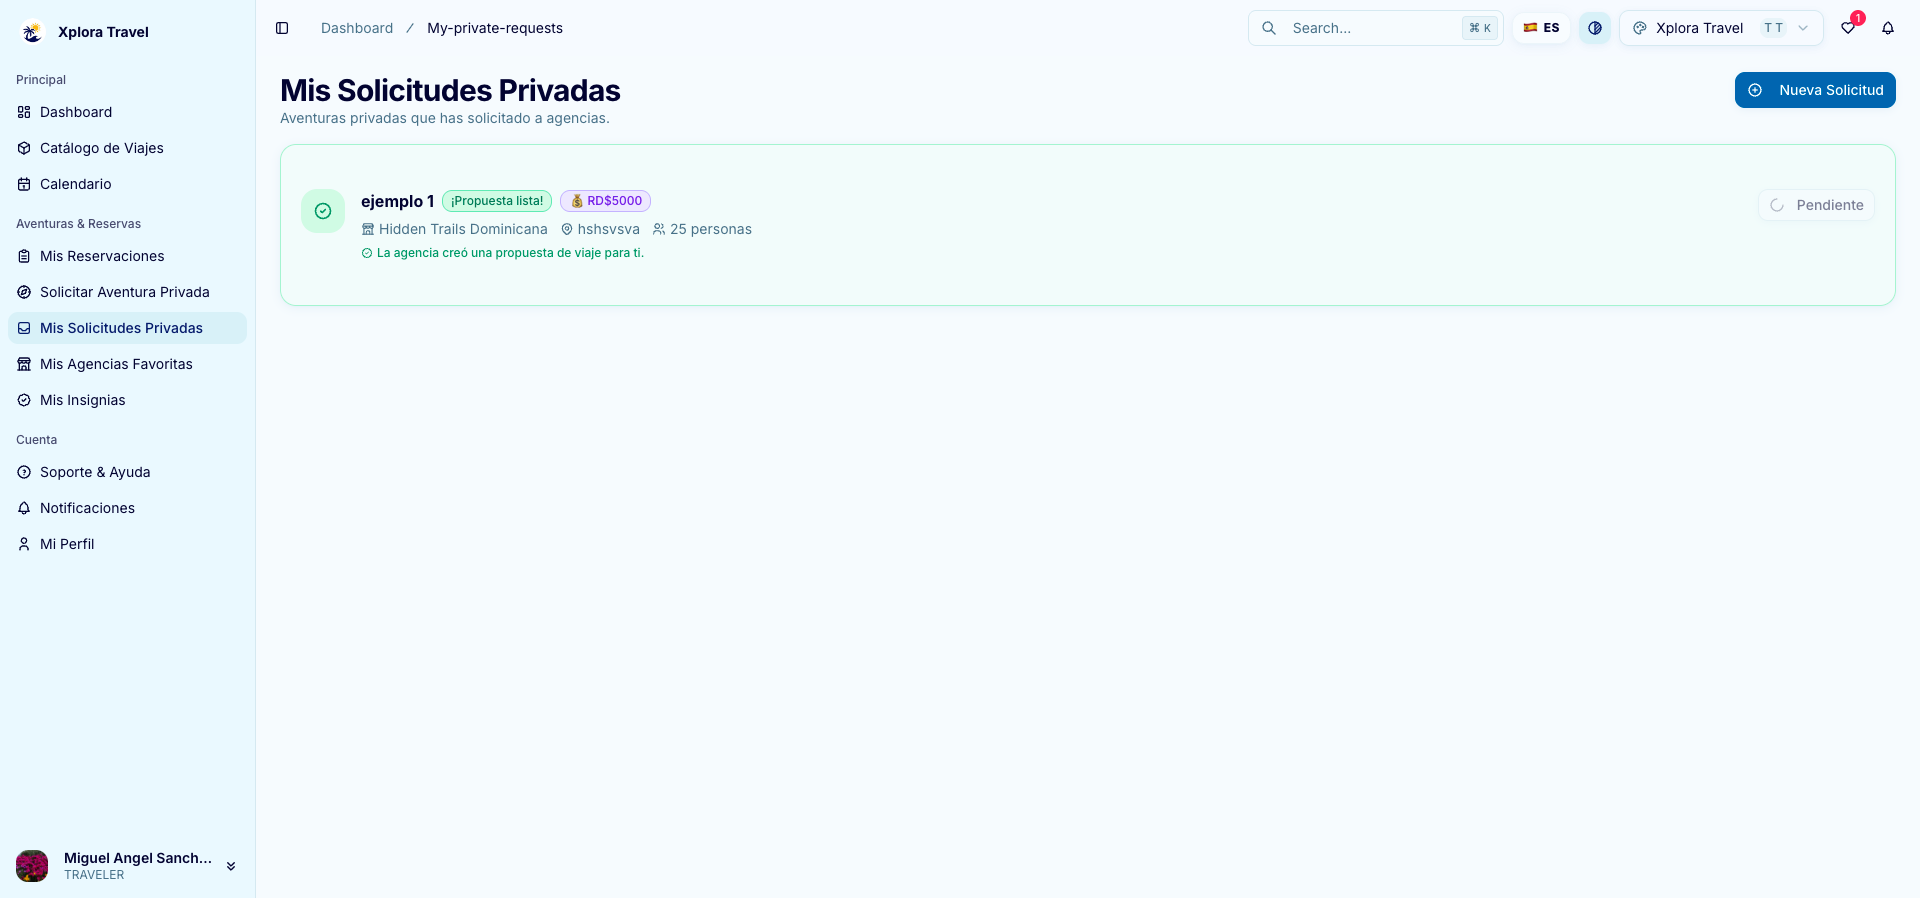Click the Xplora Travel logo icon
This screenshot has width=1920, height=898.
click(32, 32)
